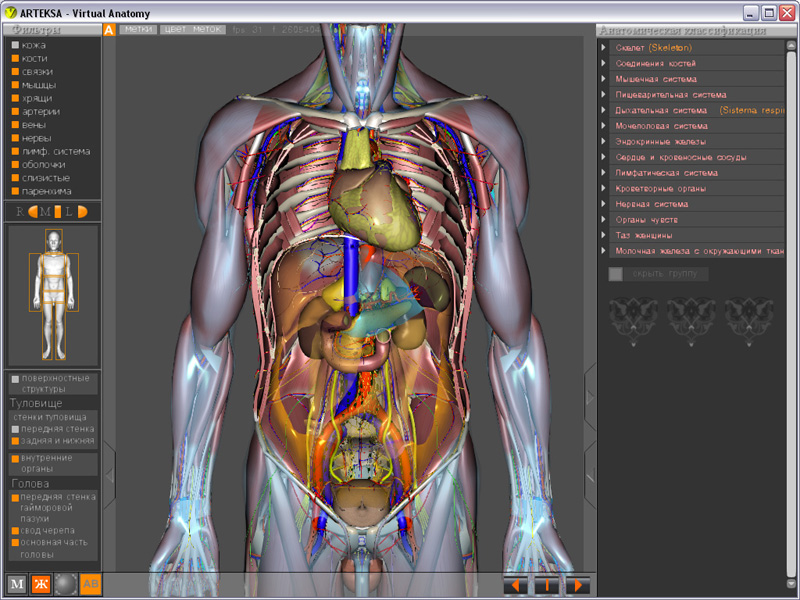Image resolution: width=800 pixels, height=600 pixels.
Task: Toggle the основная часть головы checkbox
Action: pos(15,543)
